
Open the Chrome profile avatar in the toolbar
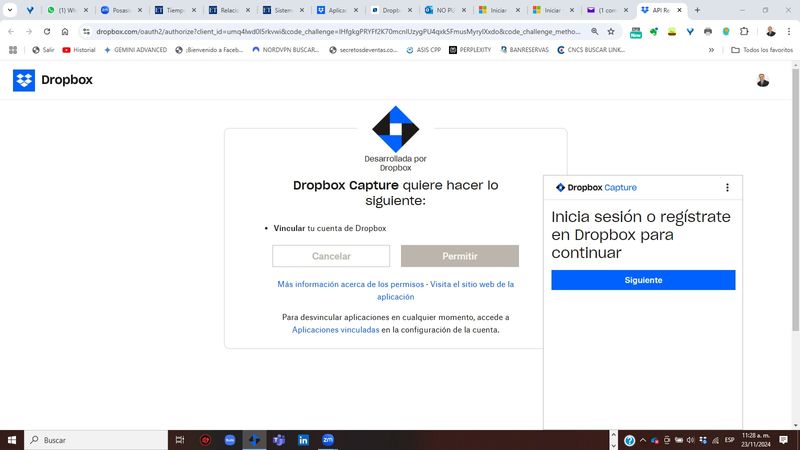pyautogui.click(x=770, y=32)
